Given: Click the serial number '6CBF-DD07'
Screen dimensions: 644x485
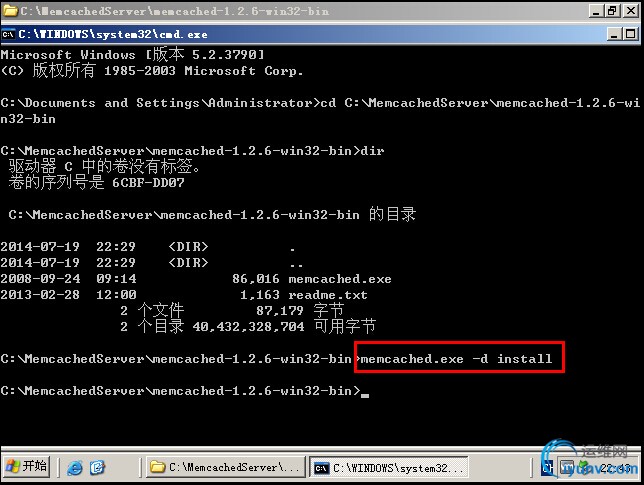Looking at the screenshot, I should (x=148, y=183).
